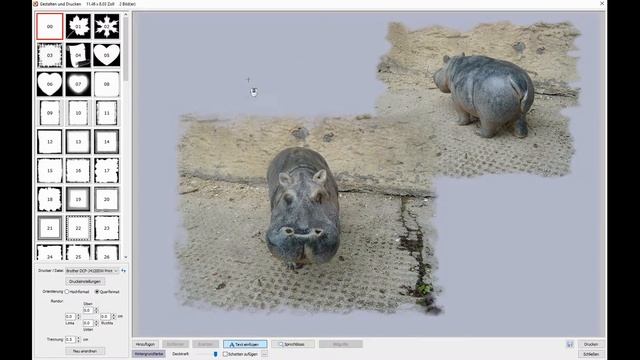Click the mask list scrollbar down arrow
Screen dimensions: 640x360
[125, 257]
